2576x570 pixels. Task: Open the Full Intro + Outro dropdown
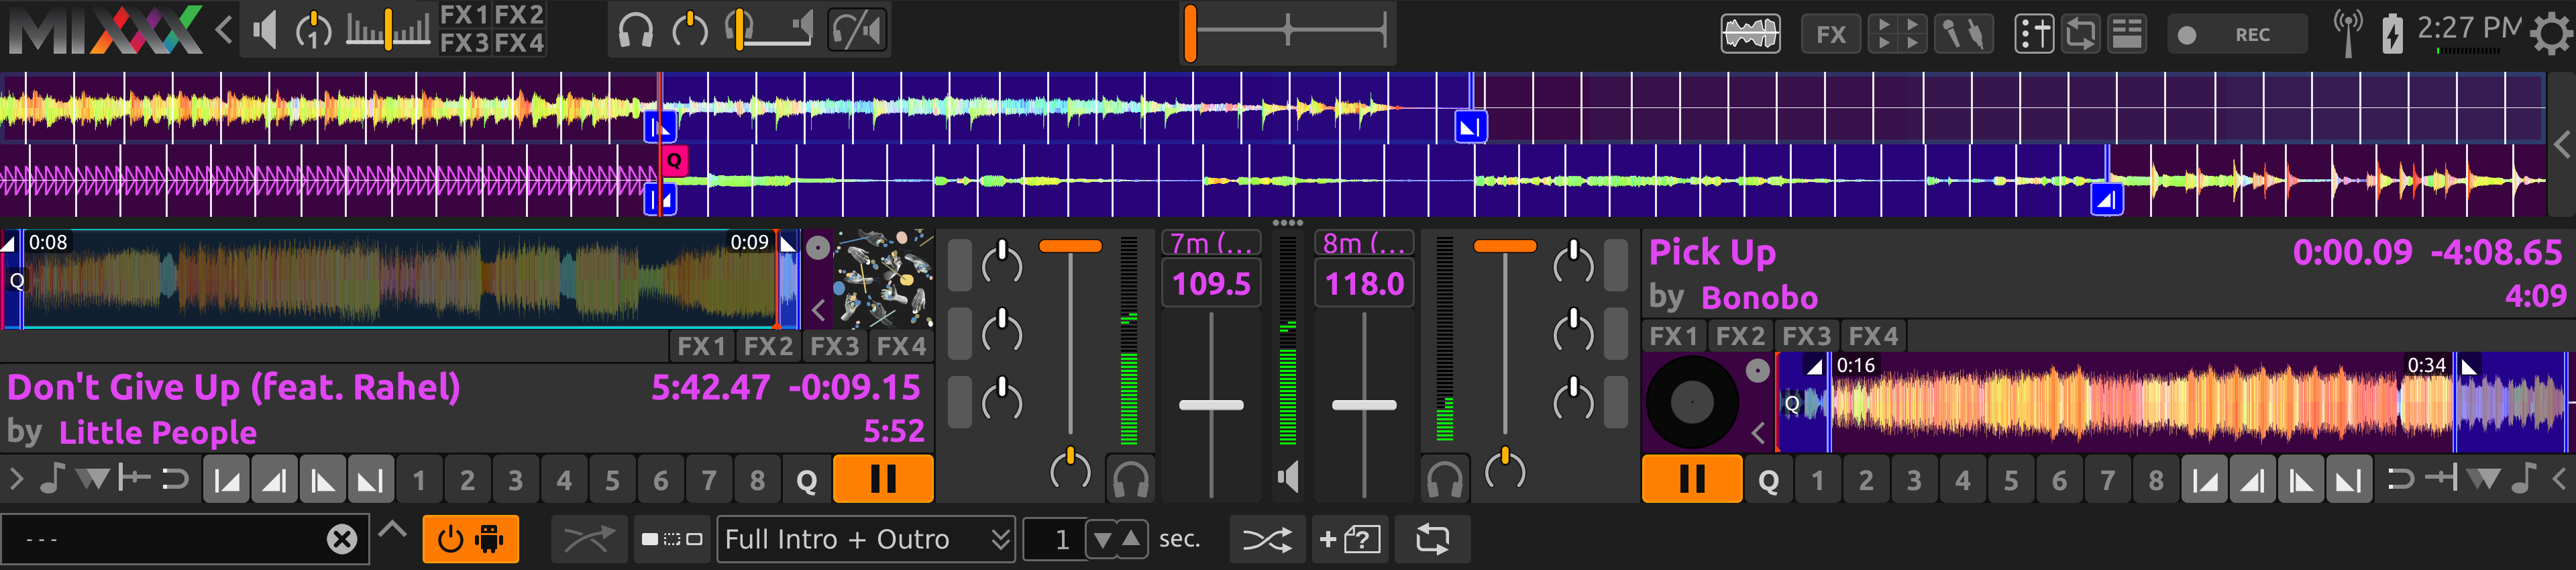[865, 540]
